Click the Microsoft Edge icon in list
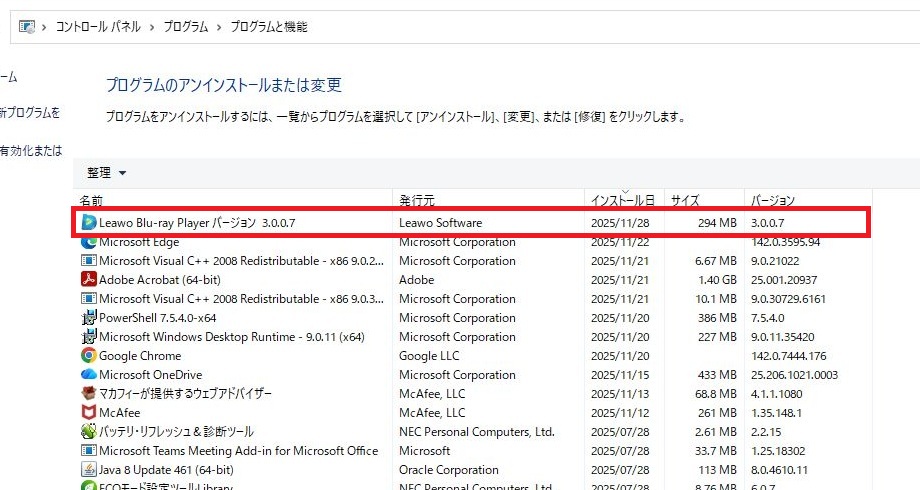 click(89, 241)
